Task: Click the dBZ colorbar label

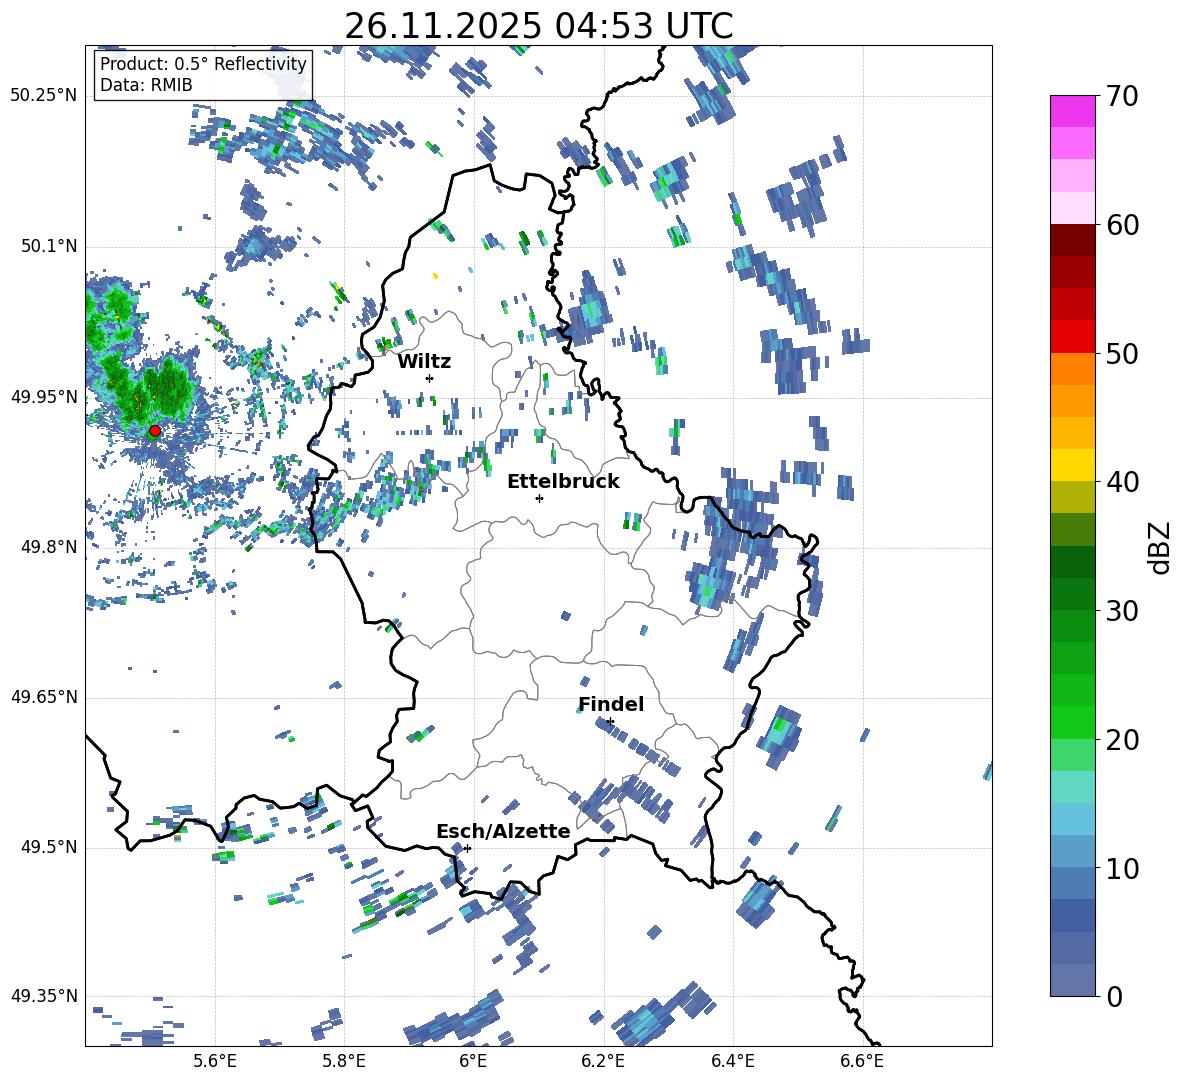Action: tap(1159, 547)
